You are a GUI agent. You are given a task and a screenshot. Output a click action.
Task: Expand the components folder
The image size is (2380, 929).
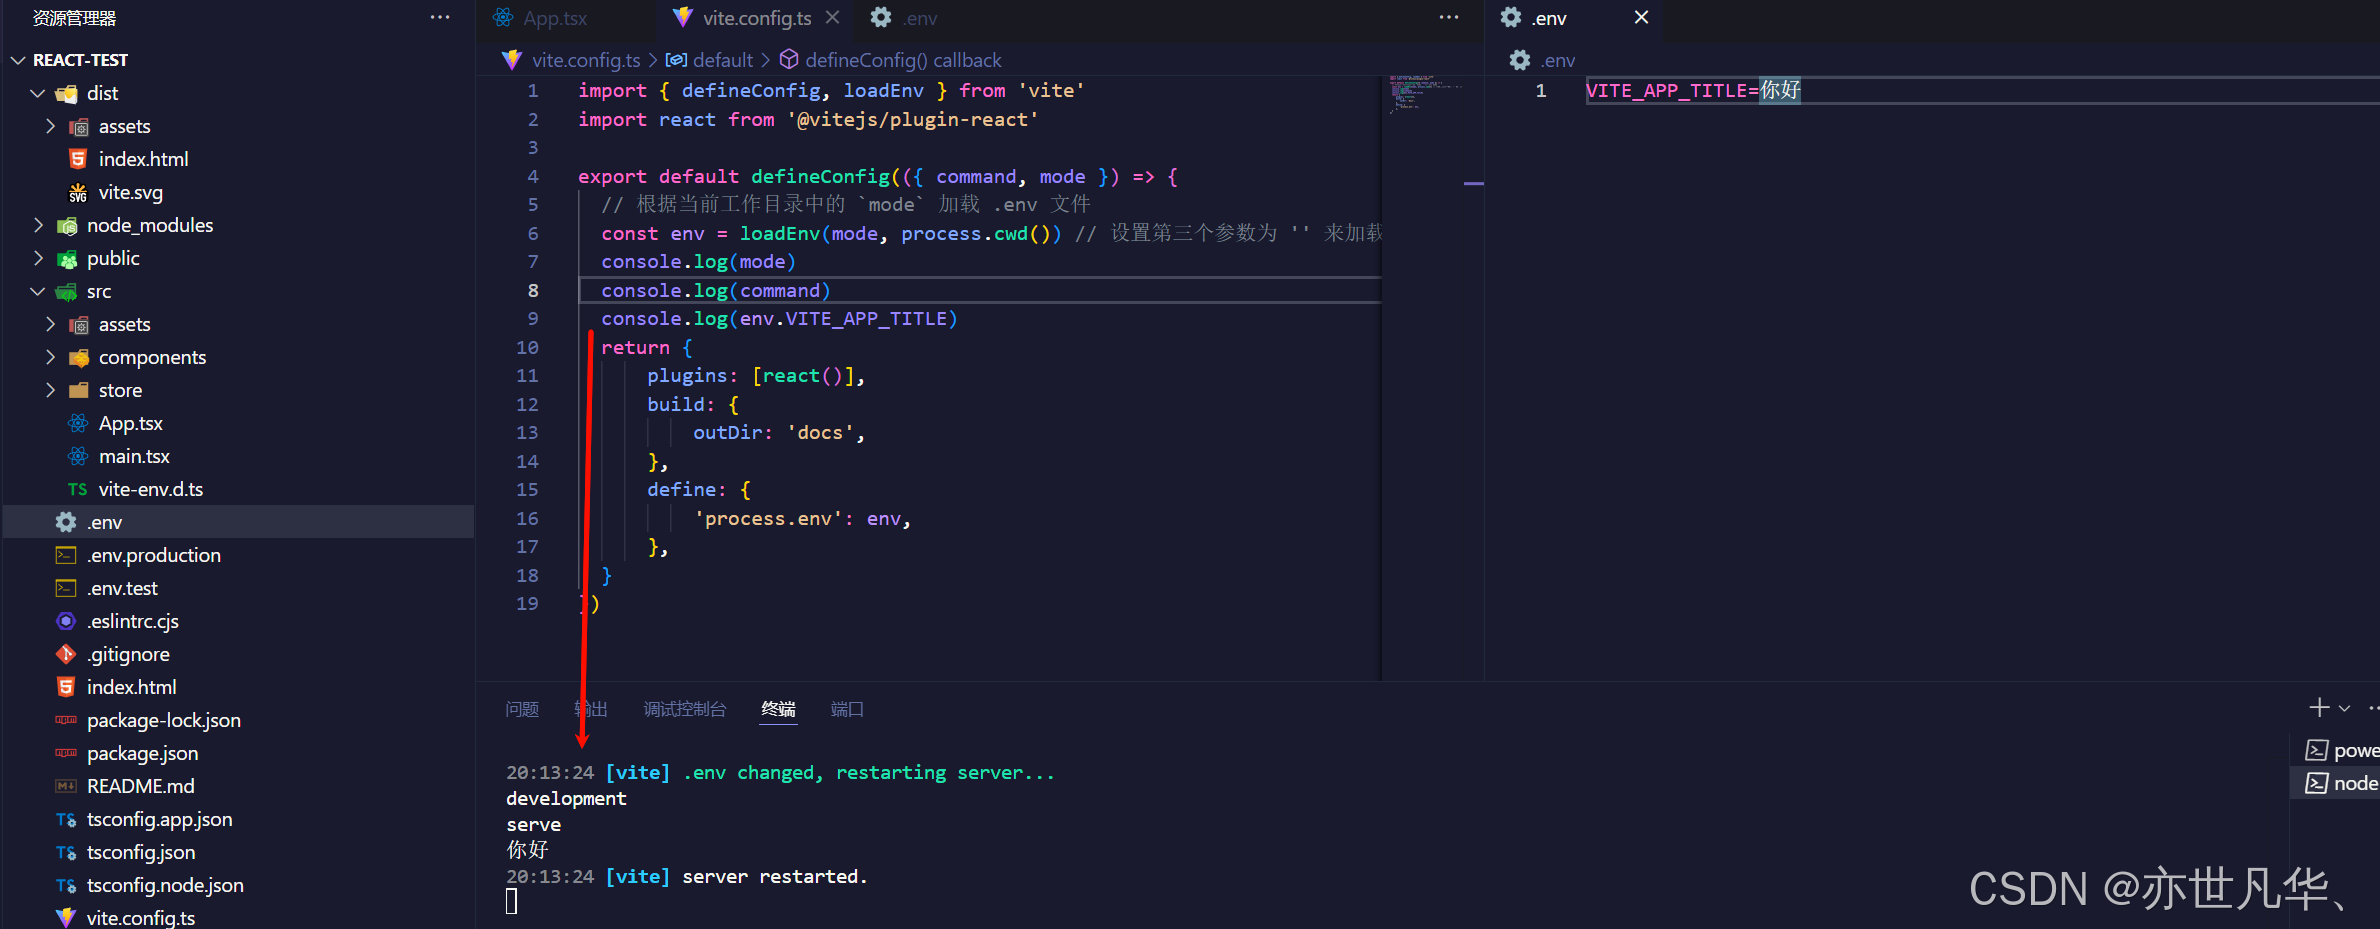[50, 357]
